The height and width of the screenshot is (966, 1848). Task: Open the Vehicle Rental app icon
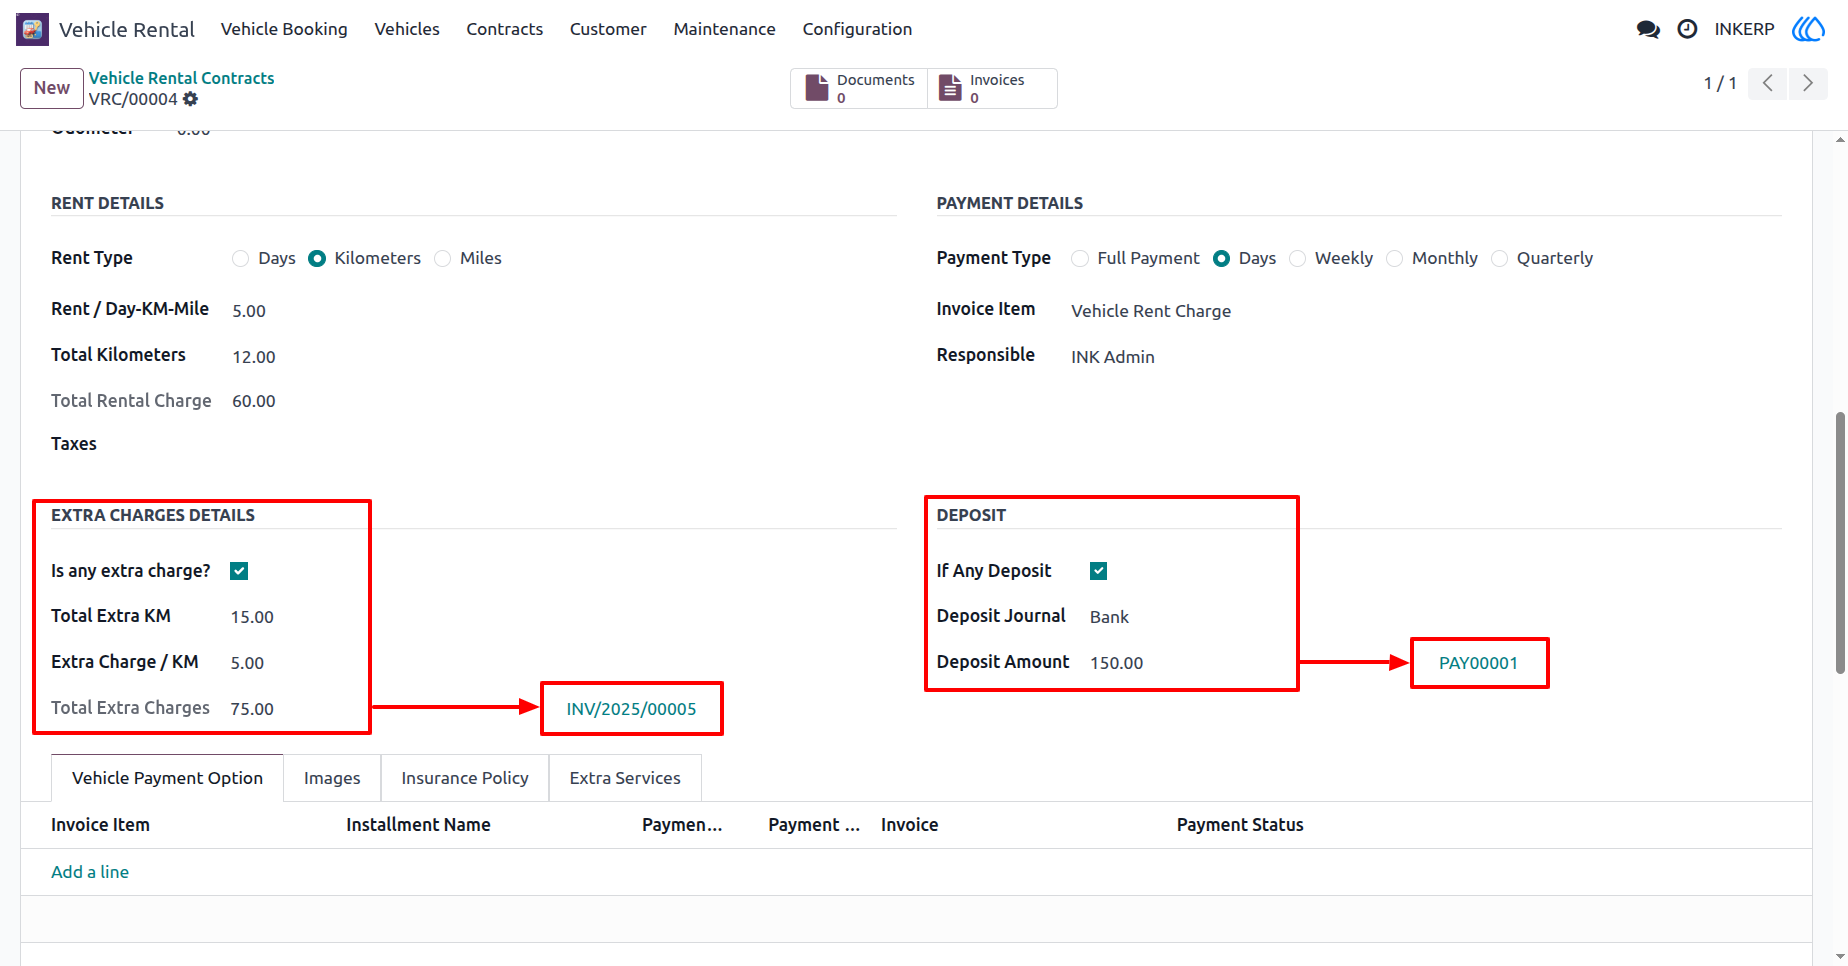point(32,29)
